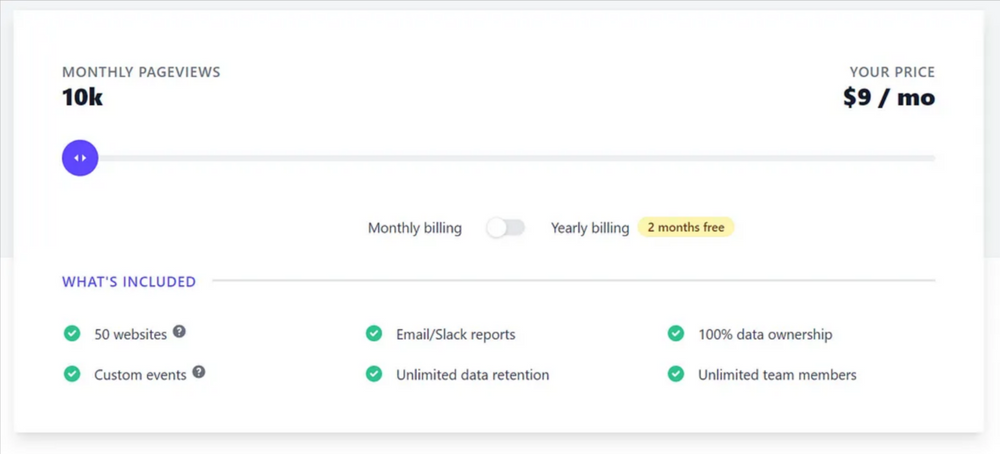Screen dimensions: 1000x454
Task: Click the help icon beside Custom events
Action: [x=199, y=372]
